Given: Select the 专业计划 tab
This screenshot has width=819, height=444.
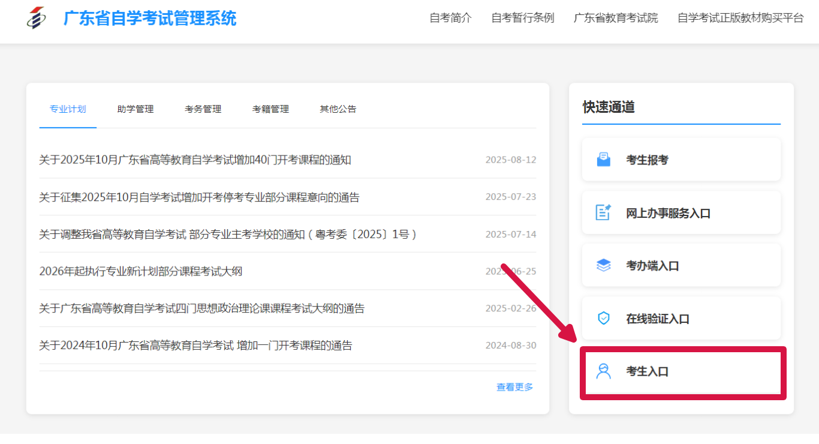Looking at the screenshot, I should pos(68,109).
